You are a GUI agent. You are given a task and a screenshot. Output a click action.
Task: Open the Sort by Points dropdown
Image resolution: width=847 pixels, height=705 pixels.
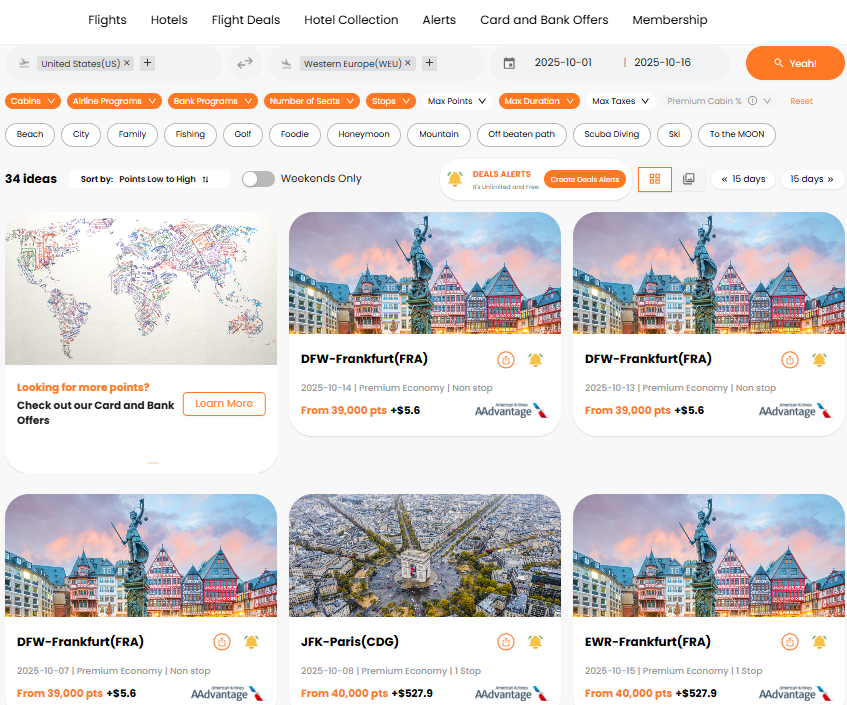coord(163,179)
